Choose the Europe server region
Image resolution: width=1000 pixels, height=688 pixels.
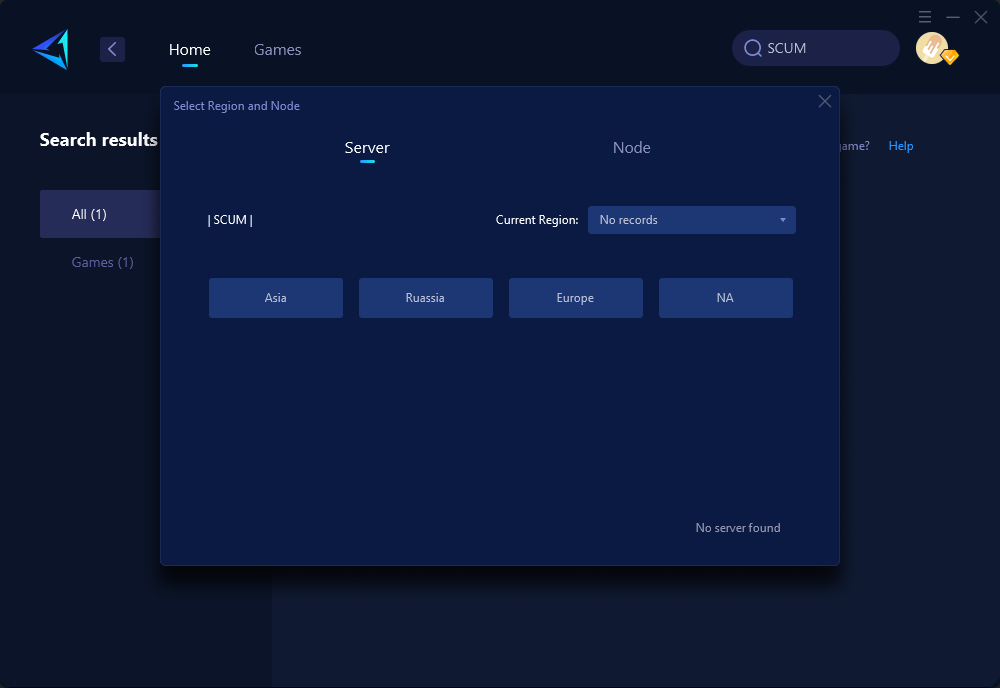pos(575,298)
